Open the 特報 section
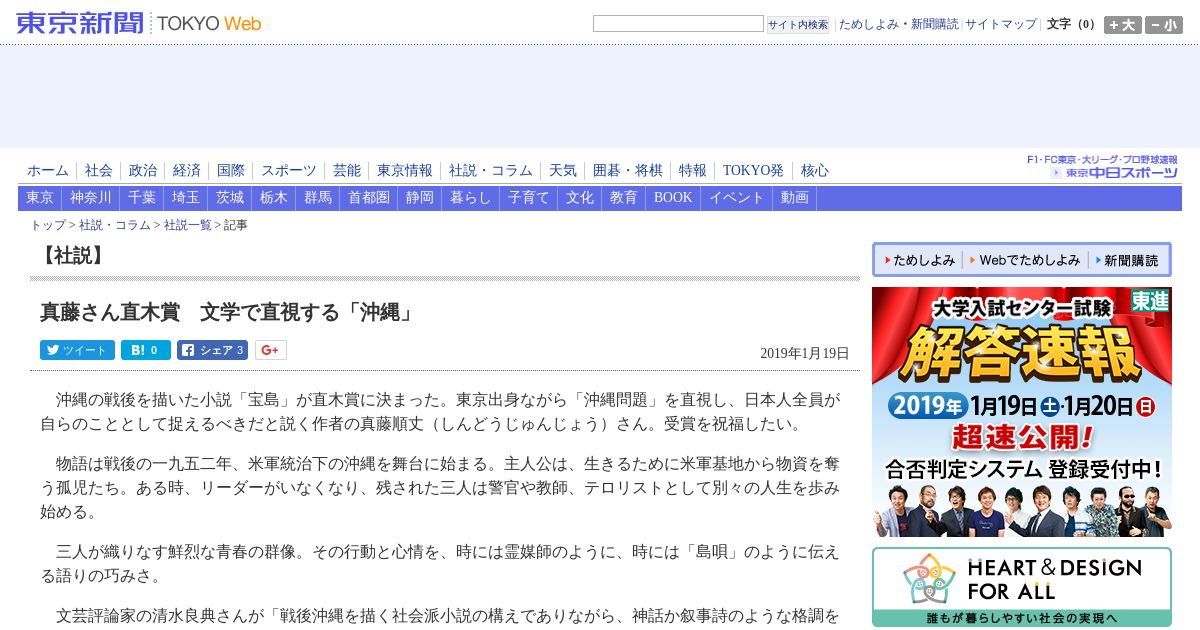 point(693,170)
